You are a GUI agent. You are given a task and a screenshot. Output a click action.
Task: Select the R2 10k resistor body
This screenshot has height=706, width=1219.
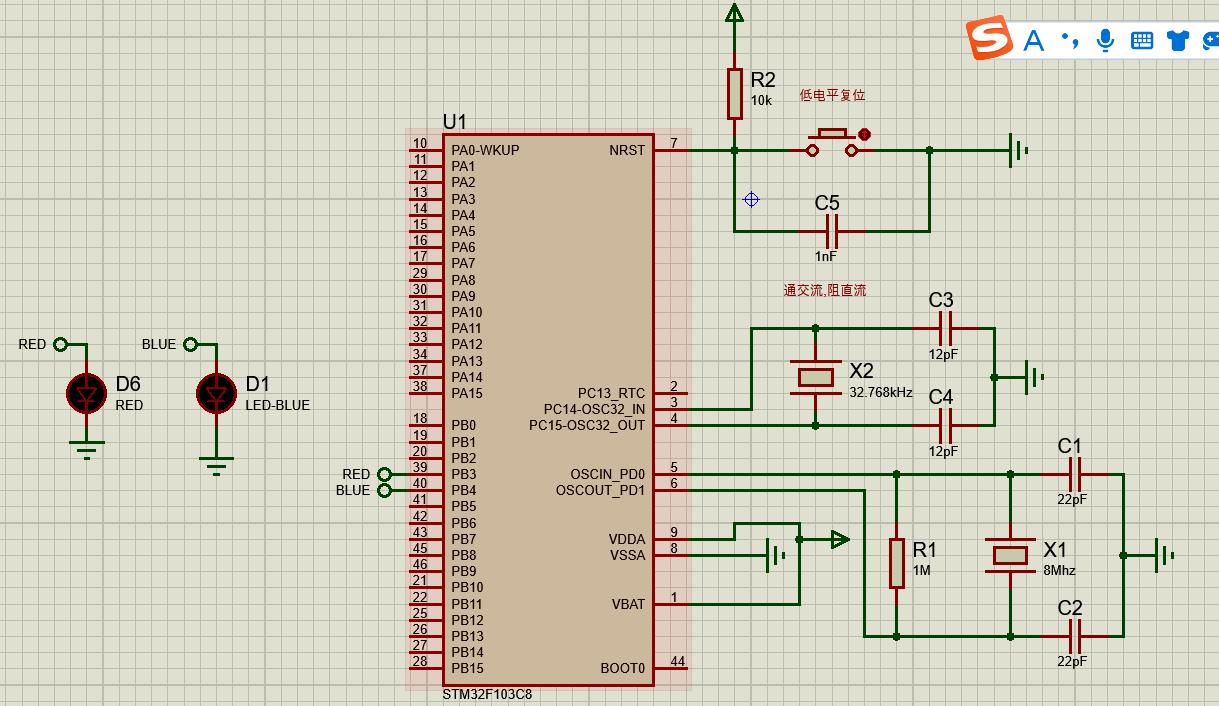735,94
